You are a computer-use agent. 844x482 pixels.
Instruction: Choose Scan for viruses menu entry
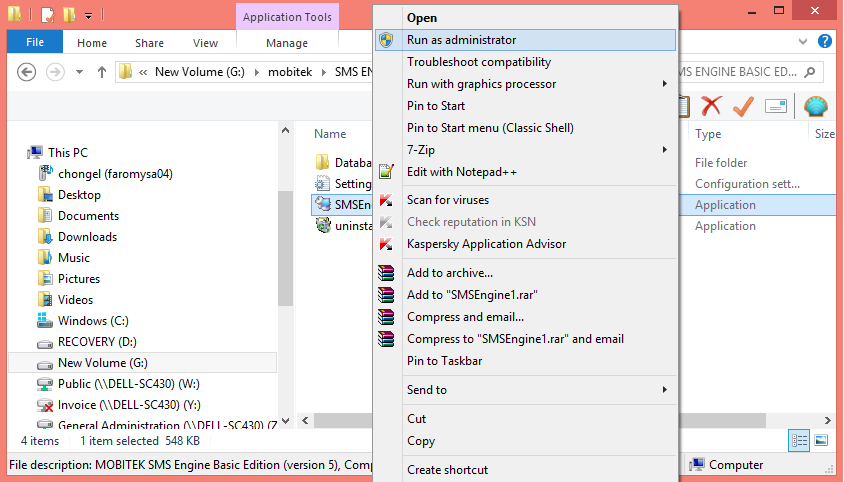[x=448, y=200]
